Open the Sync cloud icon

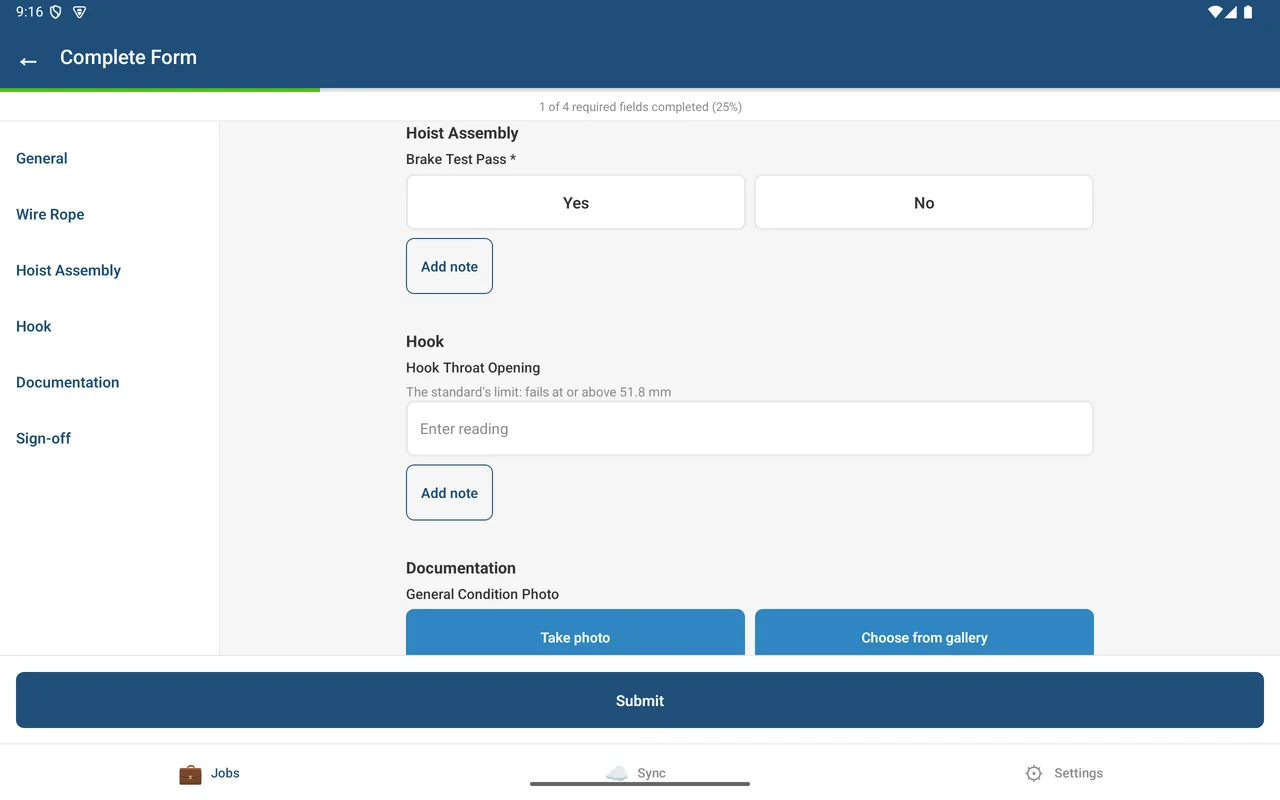[617, 773]
